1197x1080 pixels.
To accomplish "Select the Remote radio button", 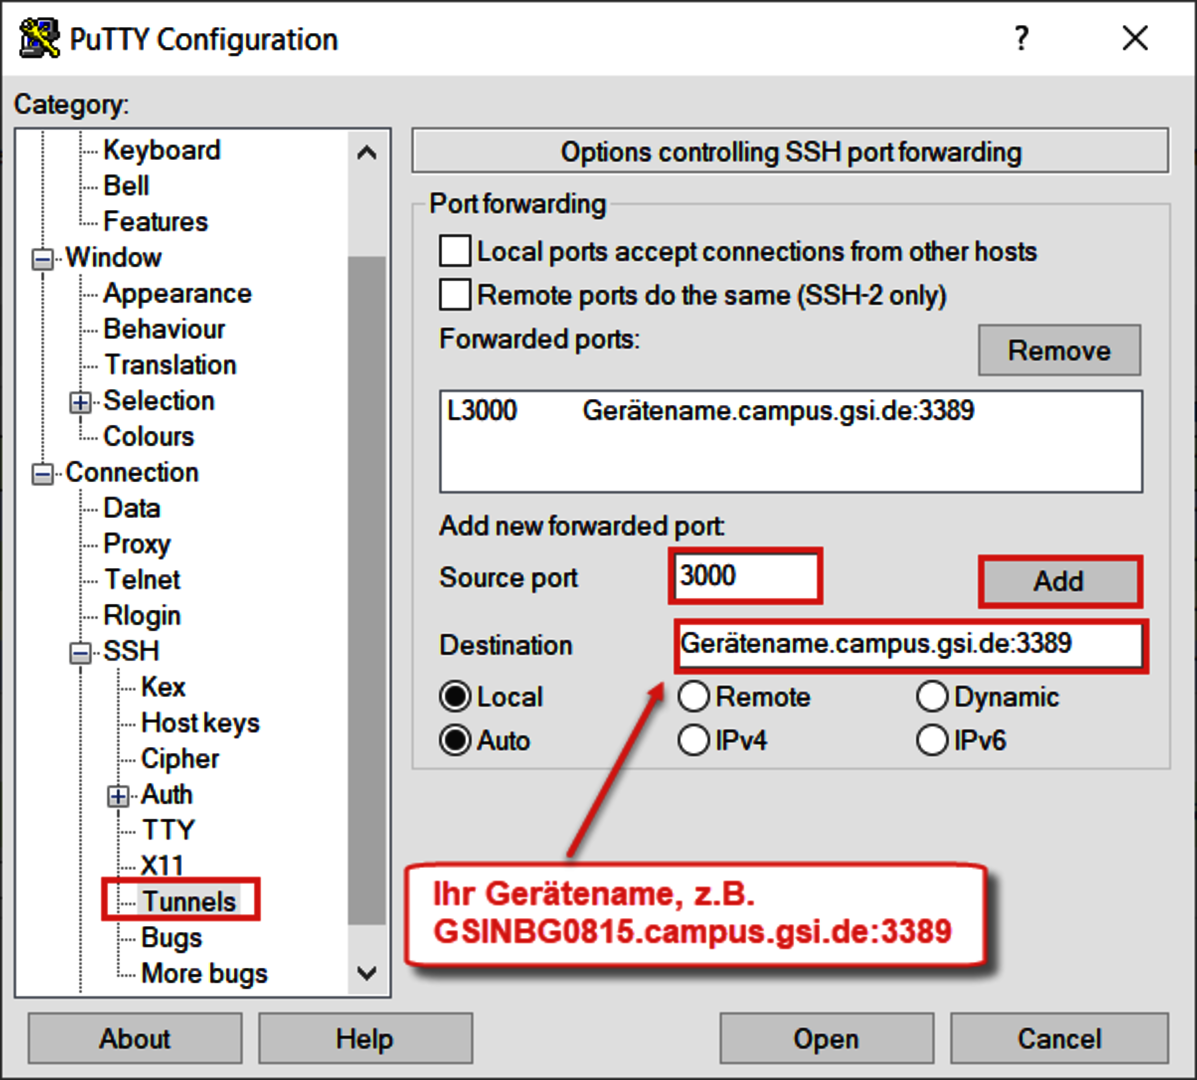I will [x=694, y=697].
